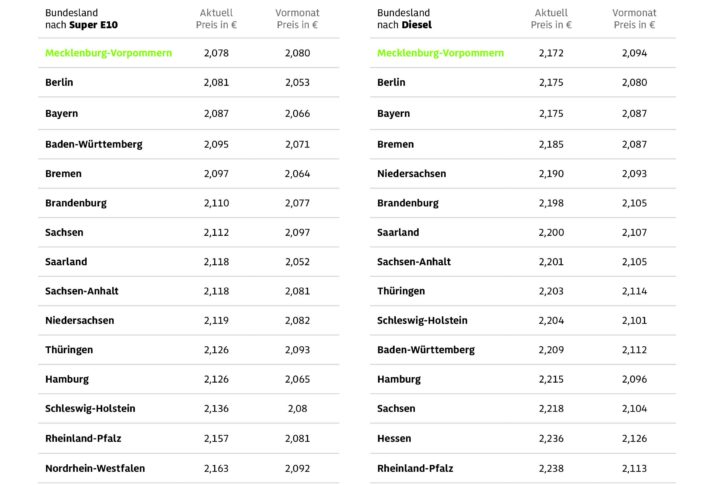Select Nordrhein-Westfalen row

point(188,468)
